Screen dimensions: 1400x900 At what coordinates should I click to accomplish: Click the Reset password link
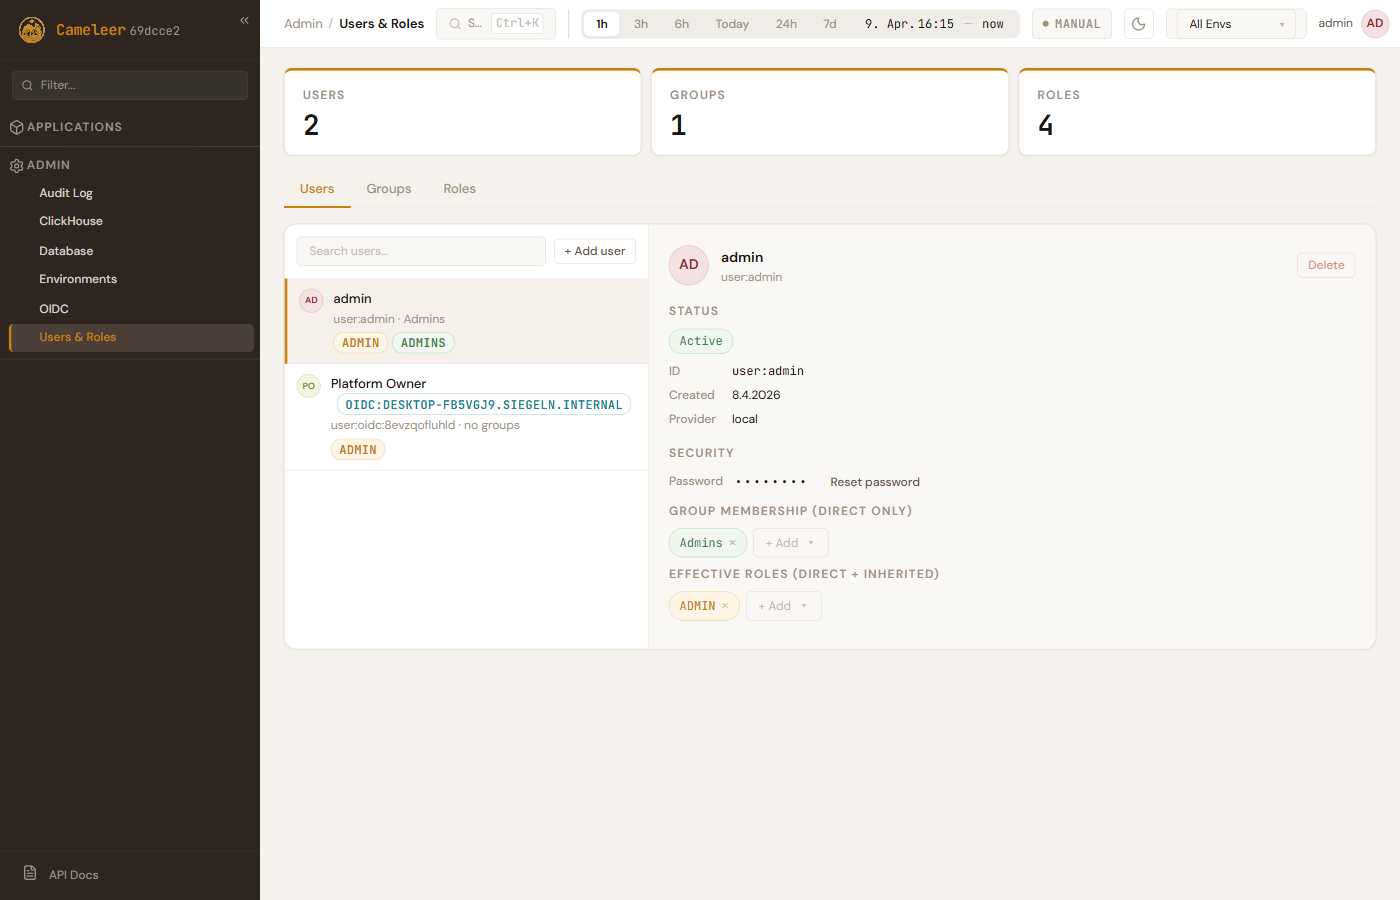click(874, 482)
